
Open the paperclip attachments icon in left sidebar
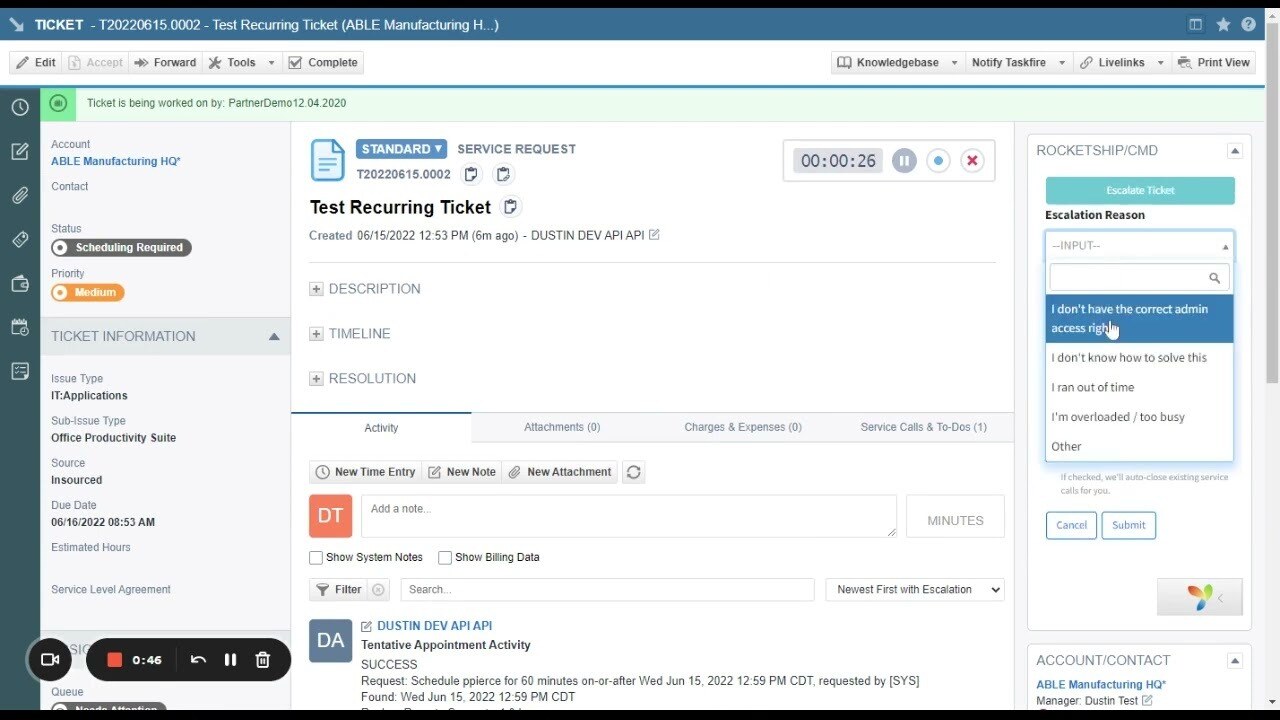tap(20, 196)
